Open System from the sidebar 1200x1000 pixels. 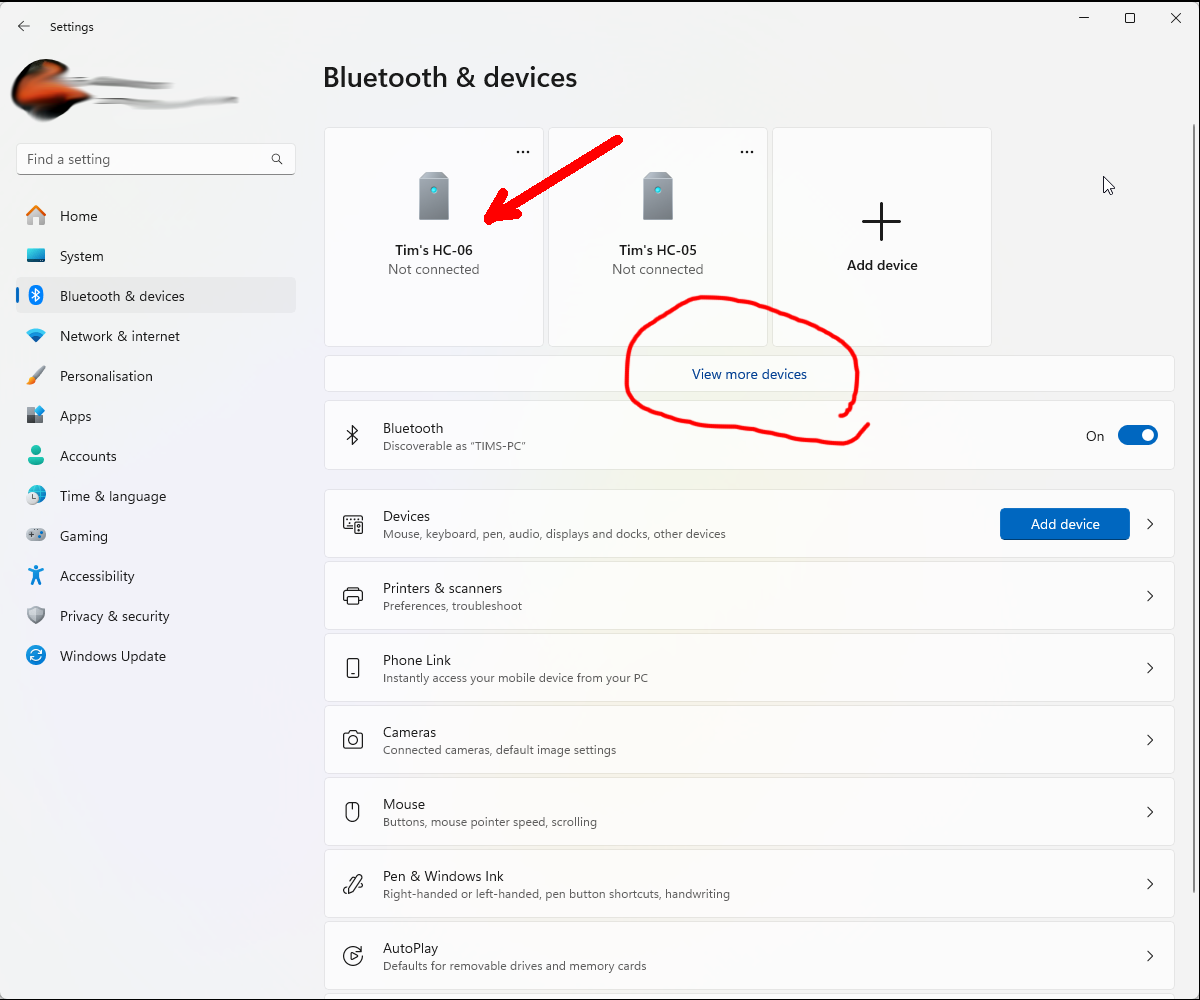80,255
